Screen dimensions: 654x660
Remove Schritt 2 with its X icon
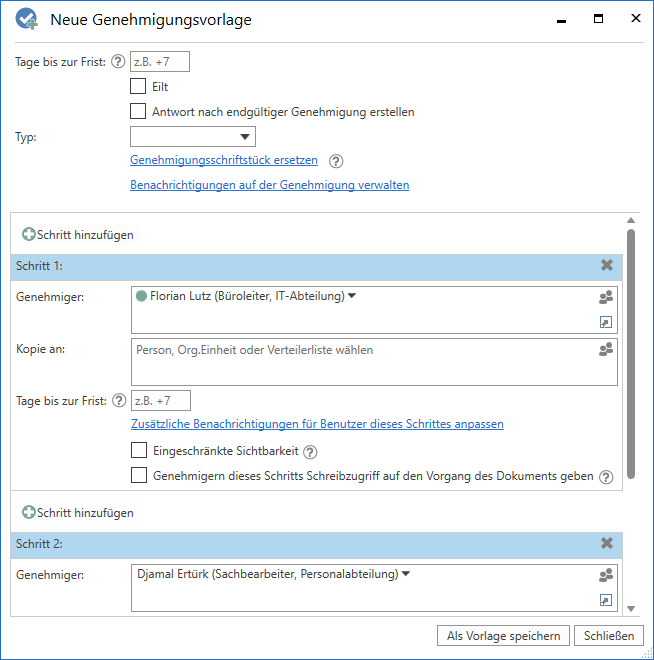tap(607, 543)
